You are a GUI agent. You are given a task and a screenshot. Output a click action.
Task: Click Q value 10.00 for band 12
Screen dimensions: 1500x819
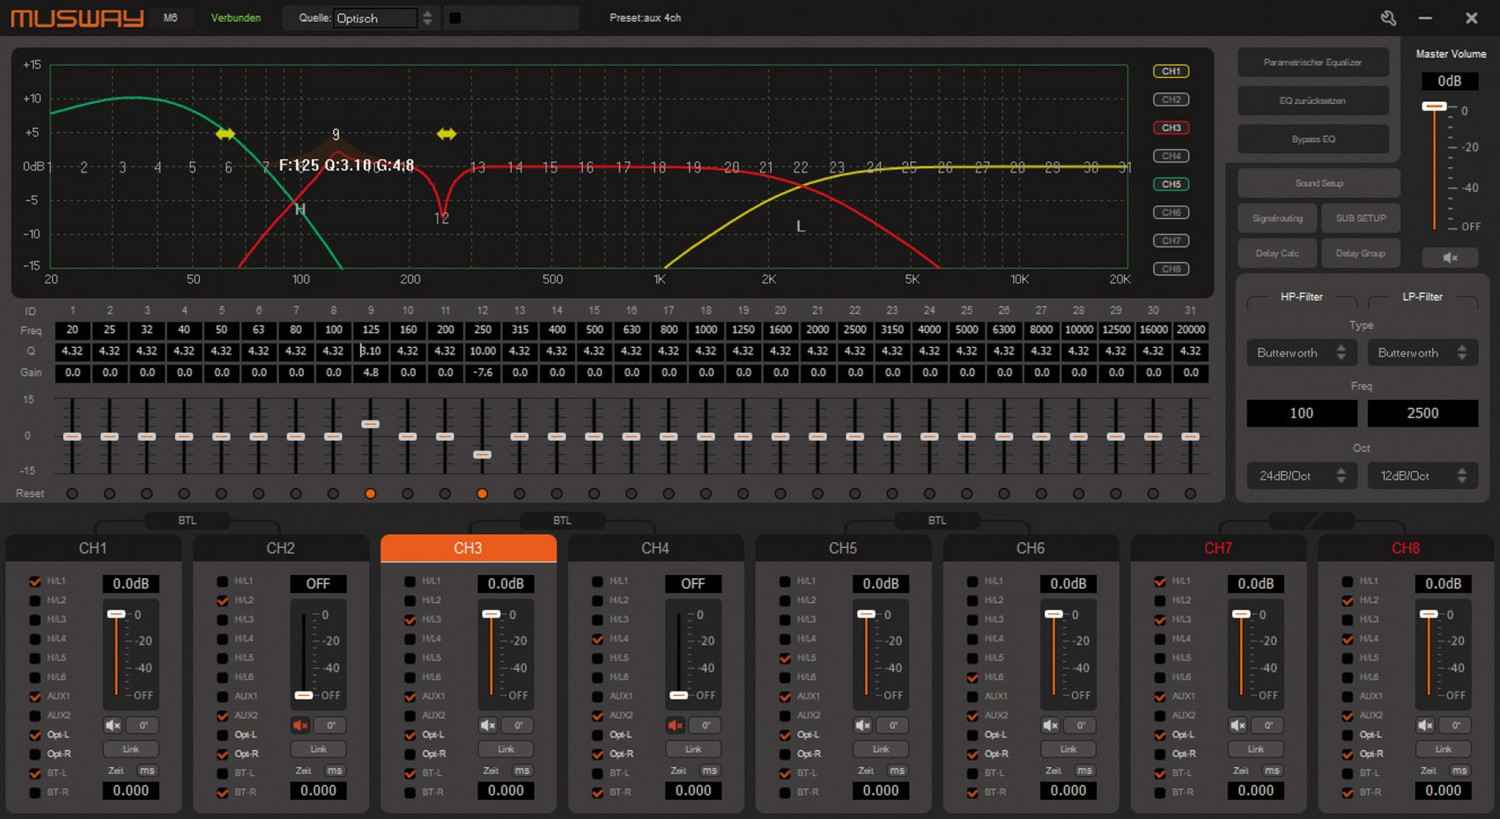click(x=482, y=351)
